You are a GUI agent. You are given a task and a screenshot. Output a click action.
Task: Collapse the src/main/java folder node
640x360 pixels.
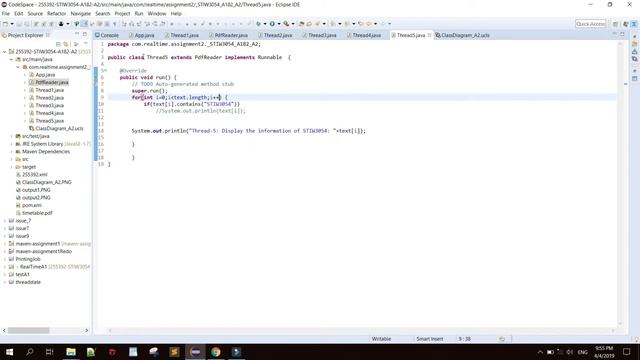(11, 60)
